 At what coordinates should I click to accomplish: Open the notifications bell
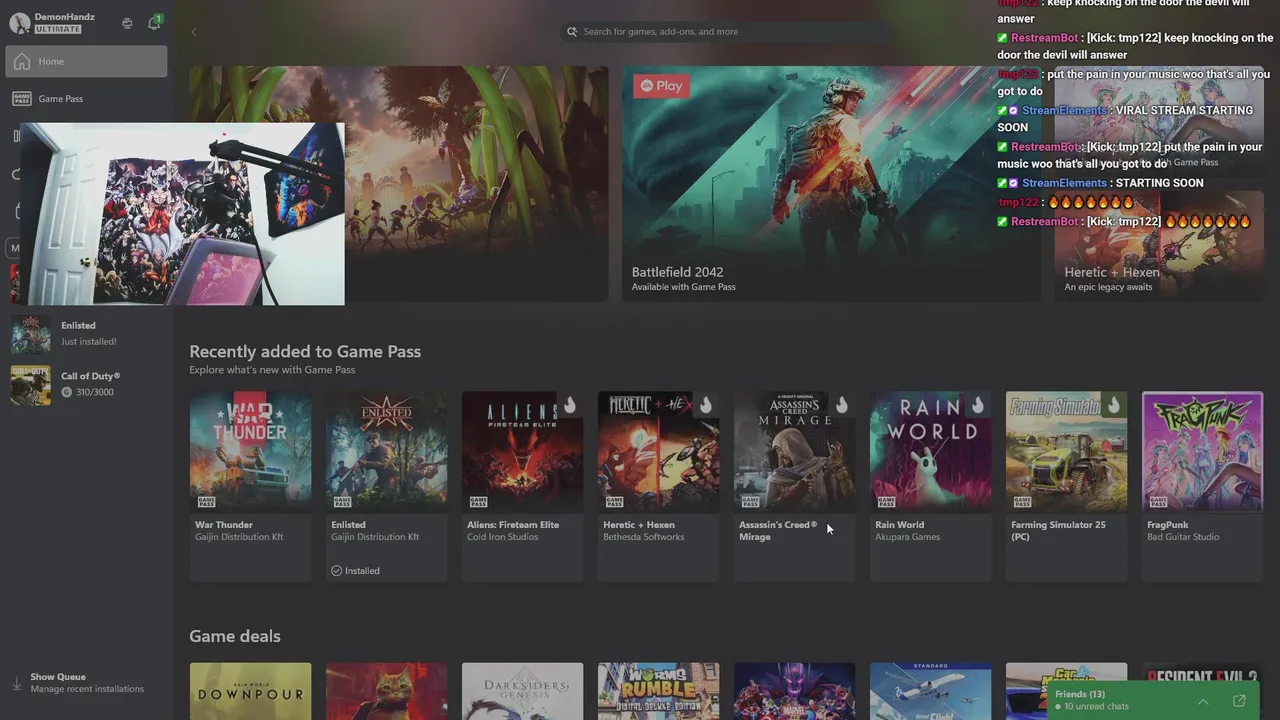click(x=154, y=22)
